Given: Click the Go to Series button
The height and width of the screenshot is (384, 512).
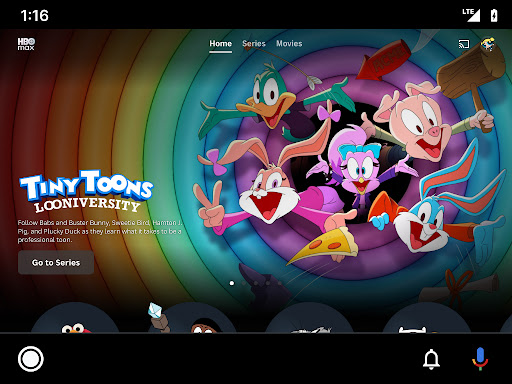Looking at the screenshot, I should [56, 263].
